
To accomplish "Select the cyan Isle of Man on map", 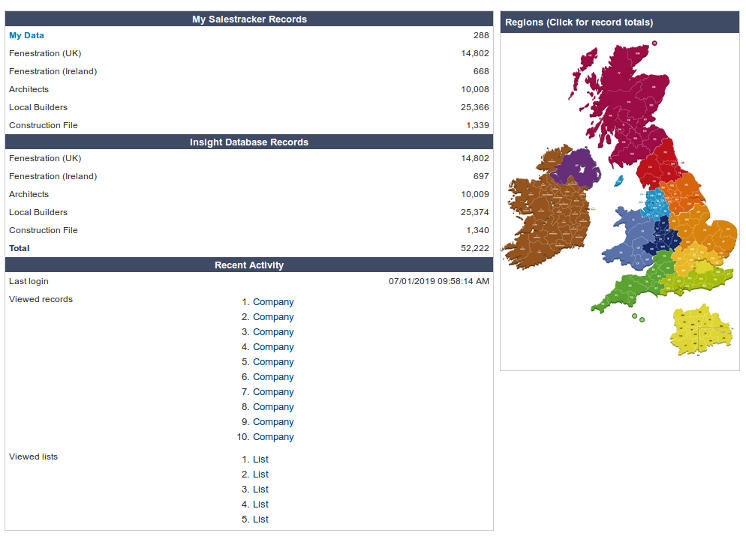I will [618, 182].
